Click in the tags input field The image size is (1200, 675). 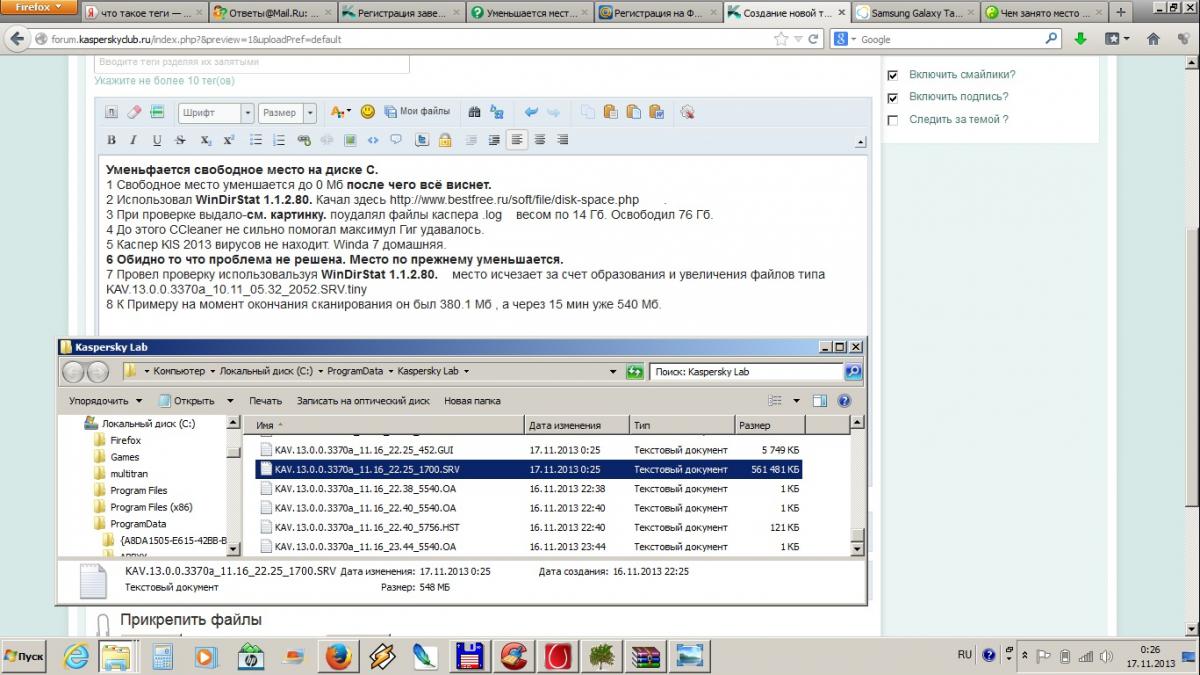[252, 63]
